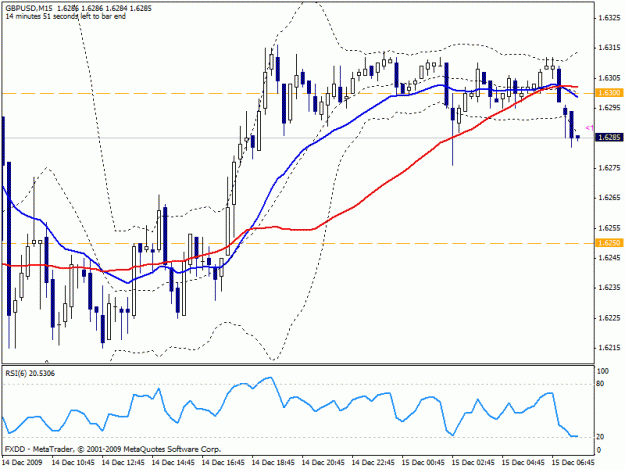This screenshot has width=625, height=469.
Task: Click the '14 minutes 51 seconds left to bar end' text
Action: tap(66, 16)
